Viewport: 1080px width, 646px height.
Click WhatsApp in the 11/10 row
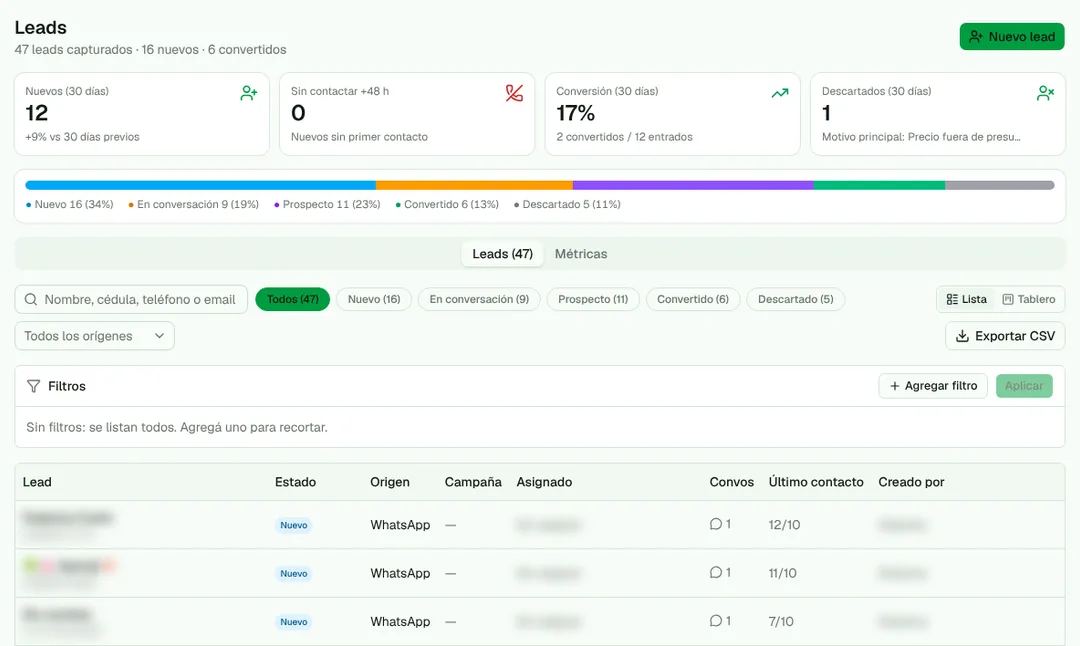[x=400, y=573]
